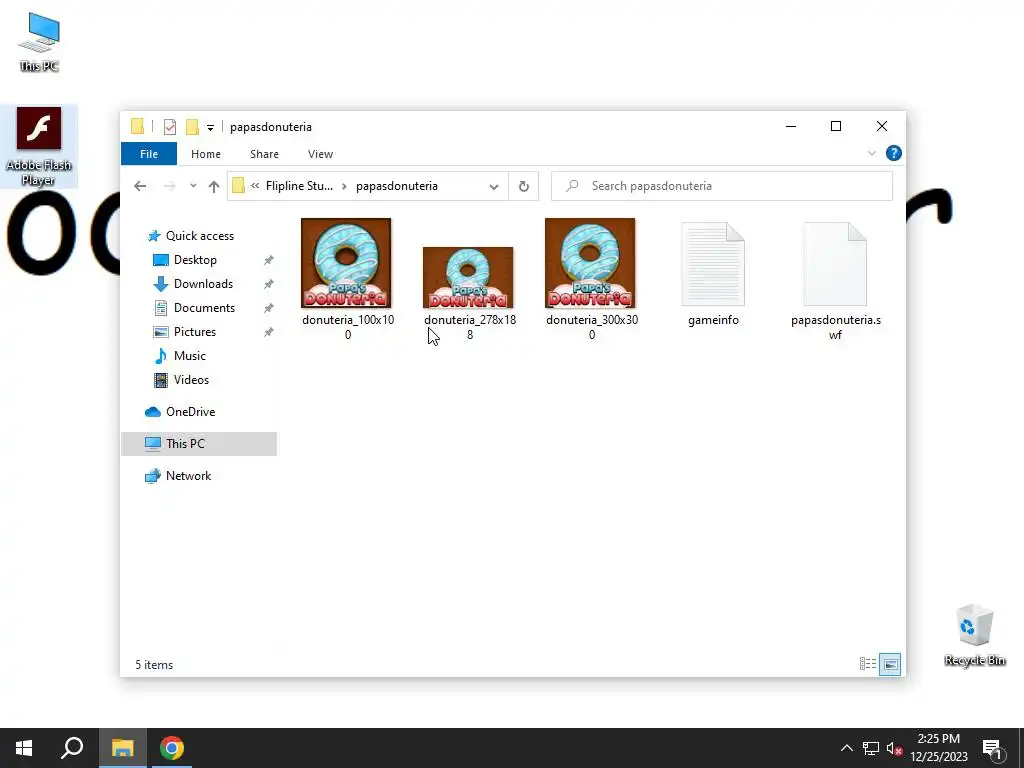This screenshot has width=1024, height=768.
Task: Click the pin icon beside Documents
Action: 268,308
